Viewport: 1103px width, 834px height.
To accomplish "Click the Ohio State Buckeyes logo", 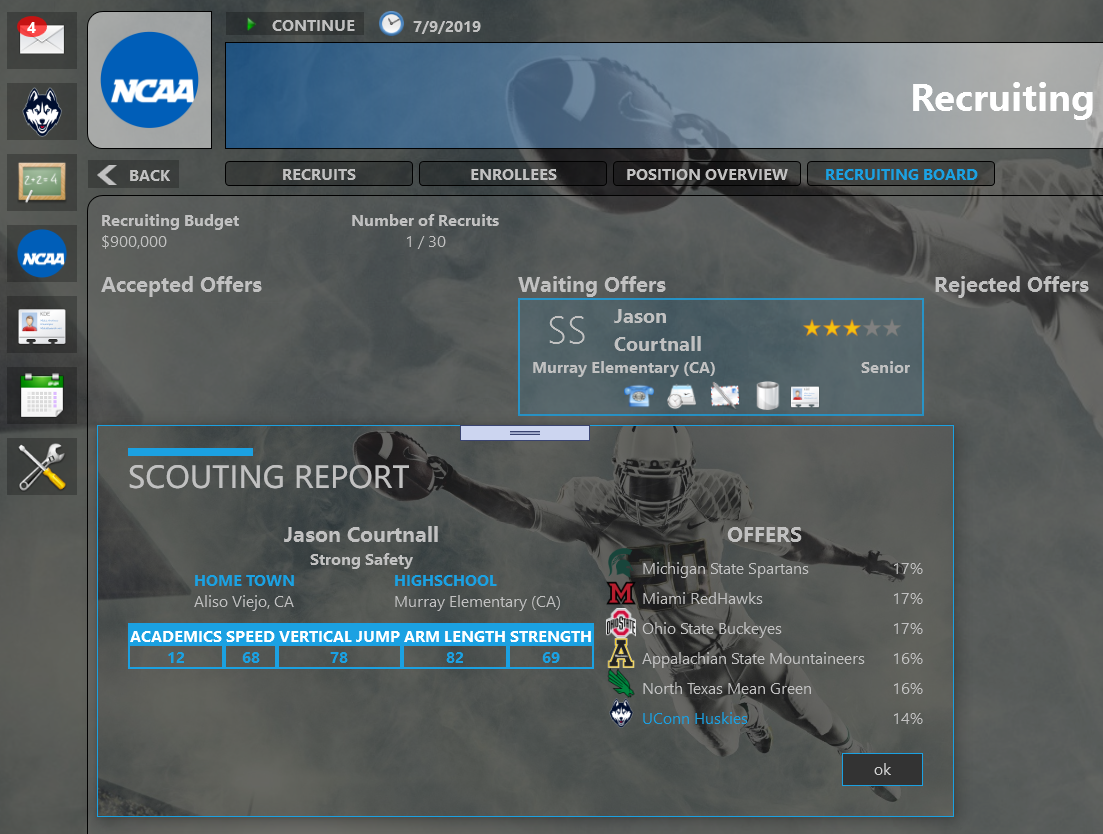I will 620,624.
